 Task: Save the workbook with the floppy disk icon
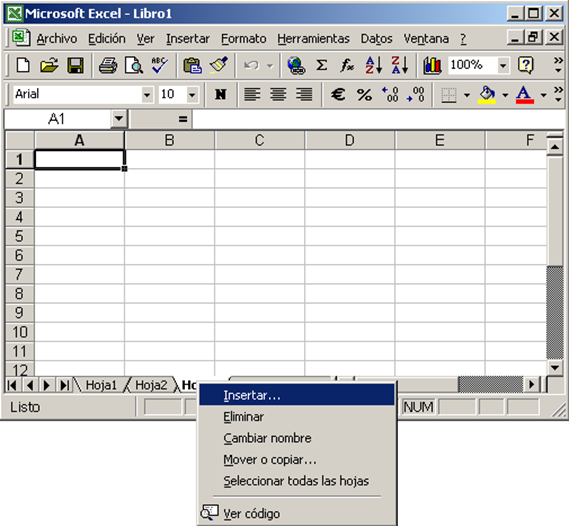tap(75, 66)
